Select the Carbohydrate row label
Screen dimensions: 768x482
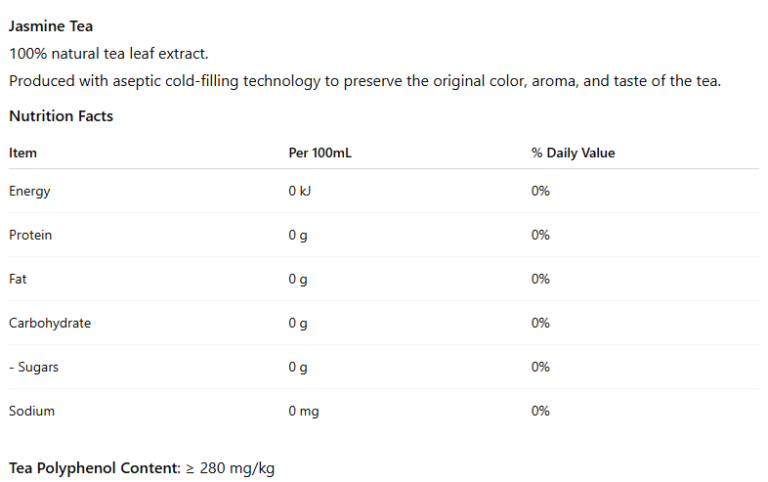point(50,323)
